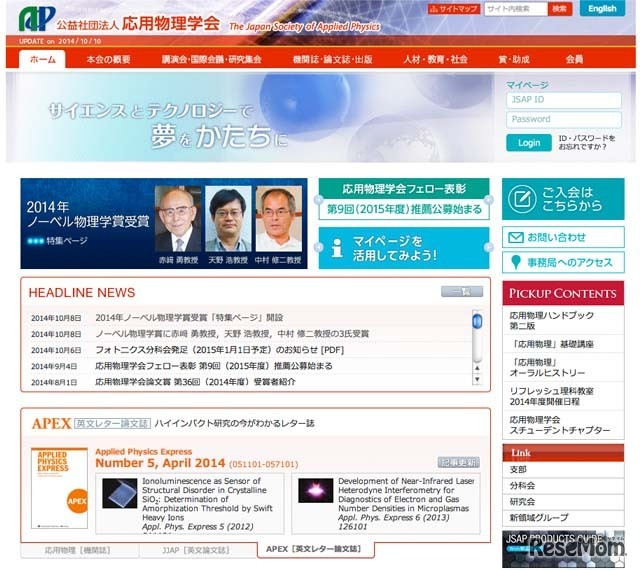The image size is (640, 570).
Task: Open the Ionoluminescence as Sensor article
Action: tap(207, 499)
